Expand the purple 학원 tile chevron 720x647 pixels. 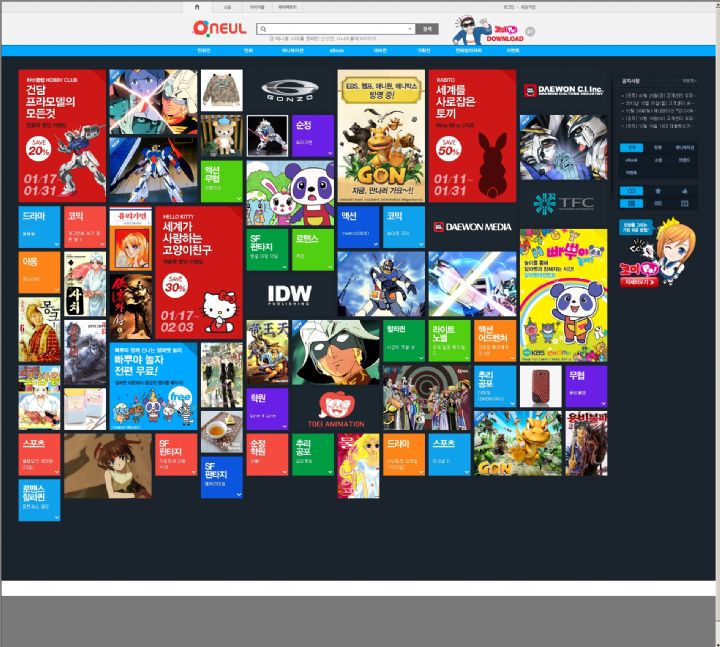point(284,426)
